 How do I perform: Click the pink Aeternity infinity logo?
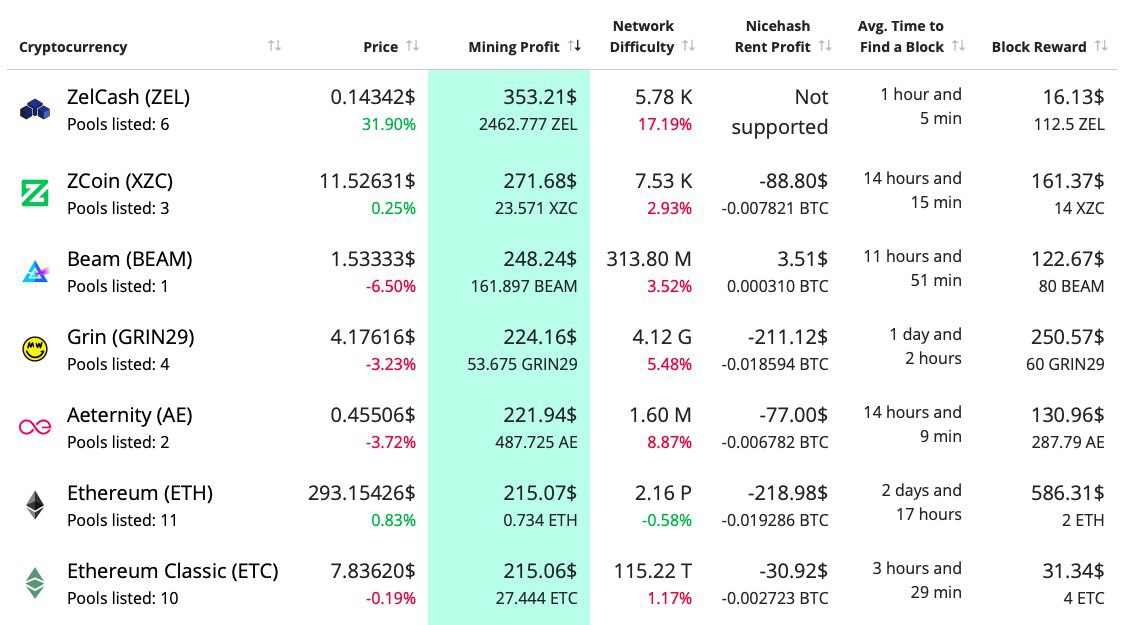coord(35,427)
